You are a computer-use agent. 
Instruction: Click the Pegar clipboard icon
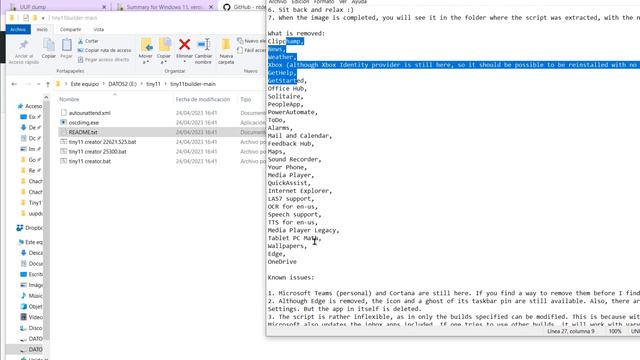[66, 45]
